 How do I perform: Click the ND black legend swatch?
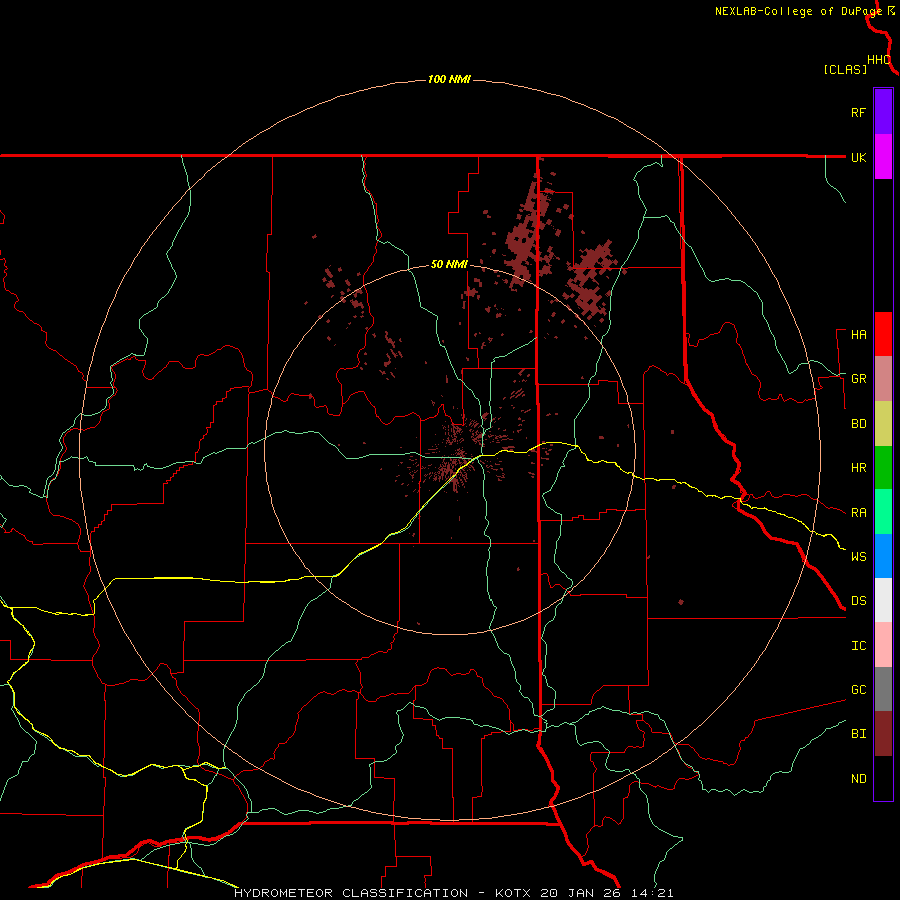pyautogui.click(x=883, y=778)
